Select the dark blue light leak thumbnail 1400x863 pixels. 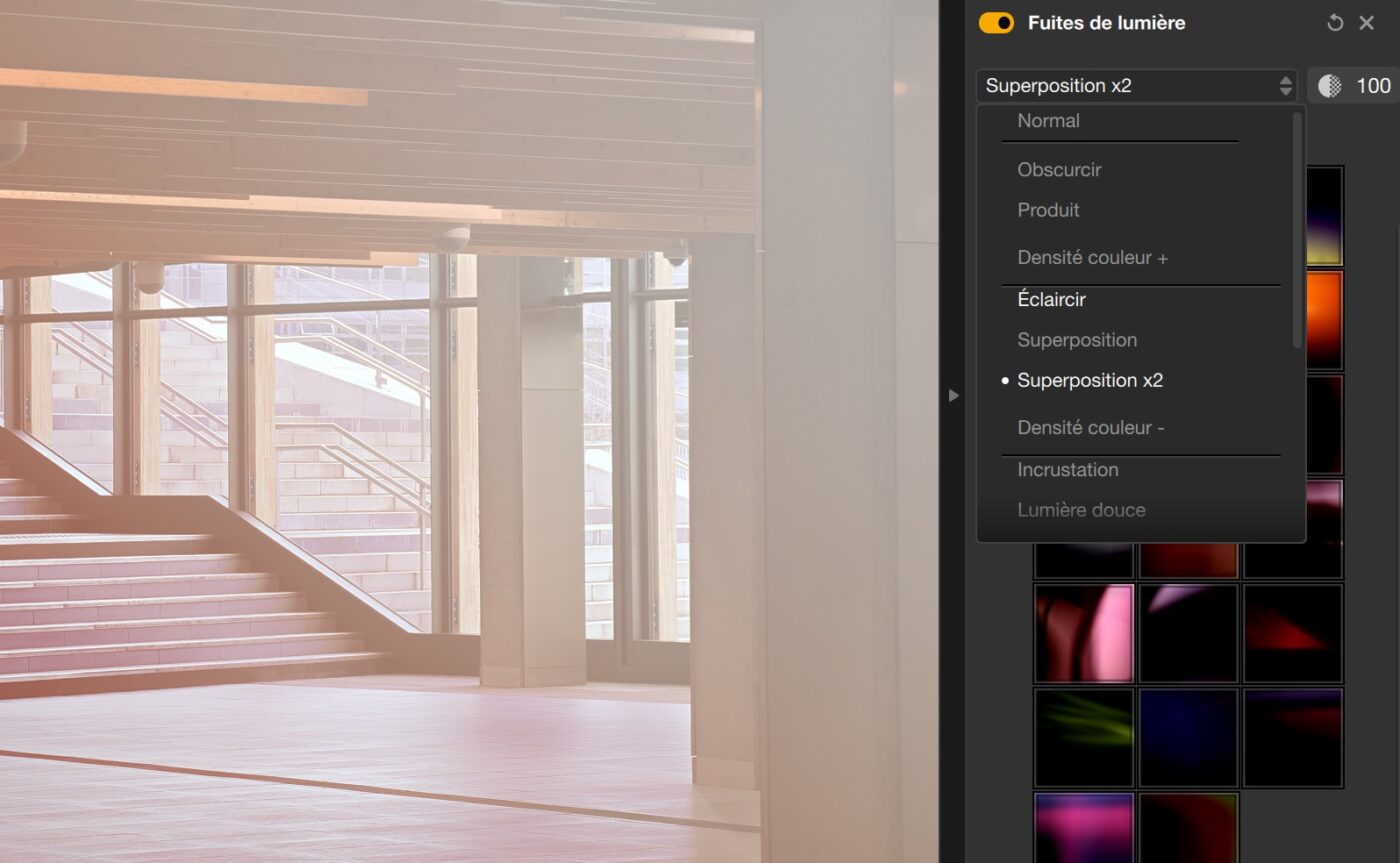1188,737
